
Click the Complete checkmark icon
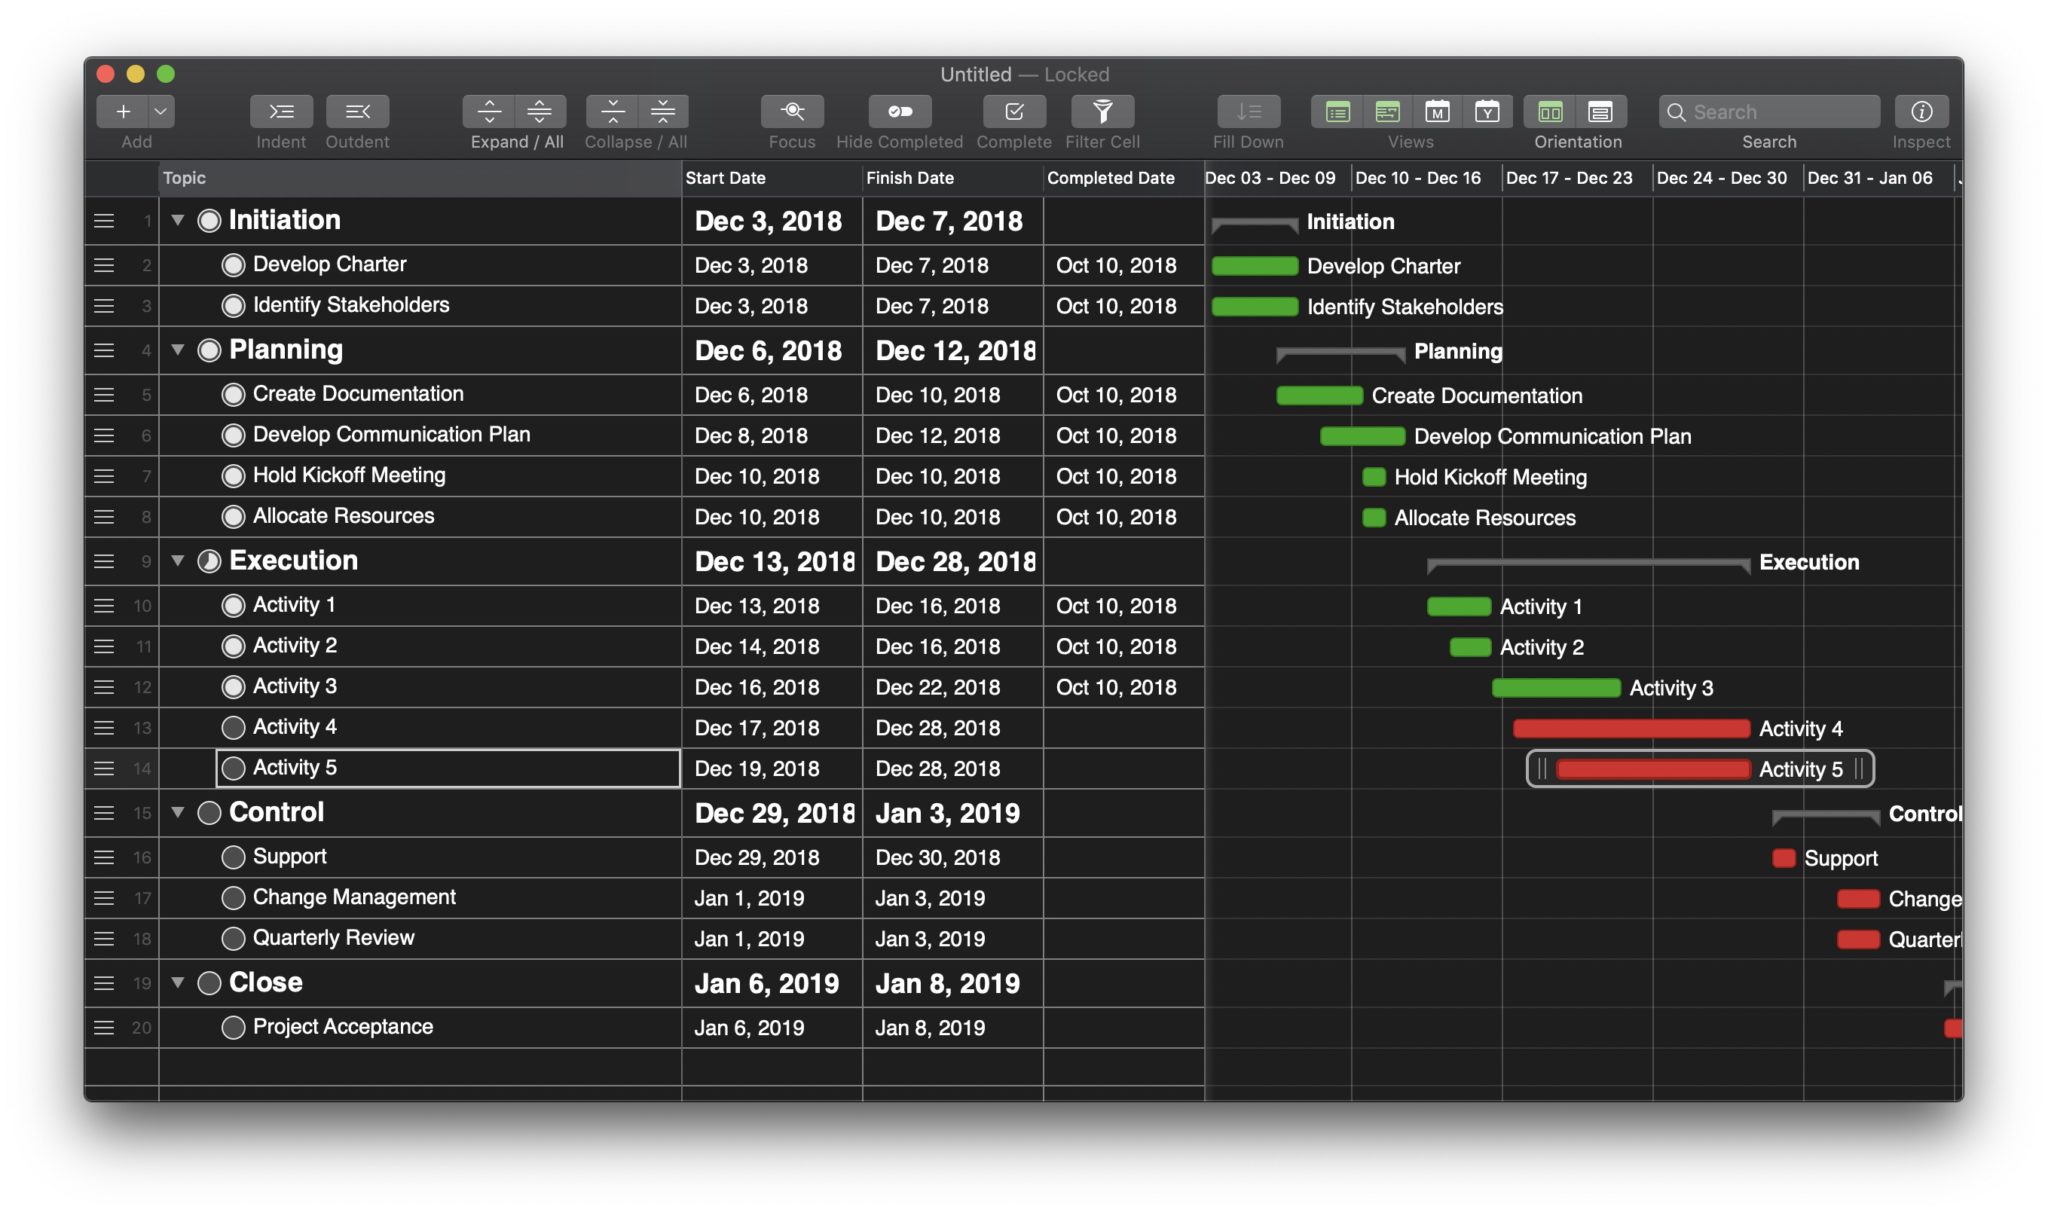(1014, 111)
